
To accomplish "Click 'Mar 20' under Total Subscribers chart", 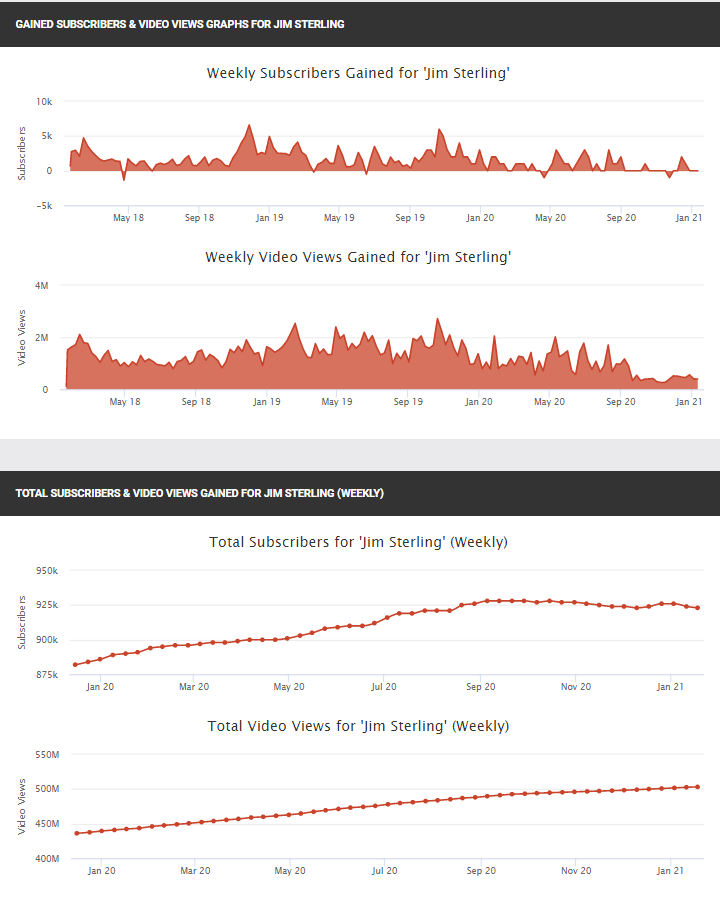I will (x=194, y=687).
